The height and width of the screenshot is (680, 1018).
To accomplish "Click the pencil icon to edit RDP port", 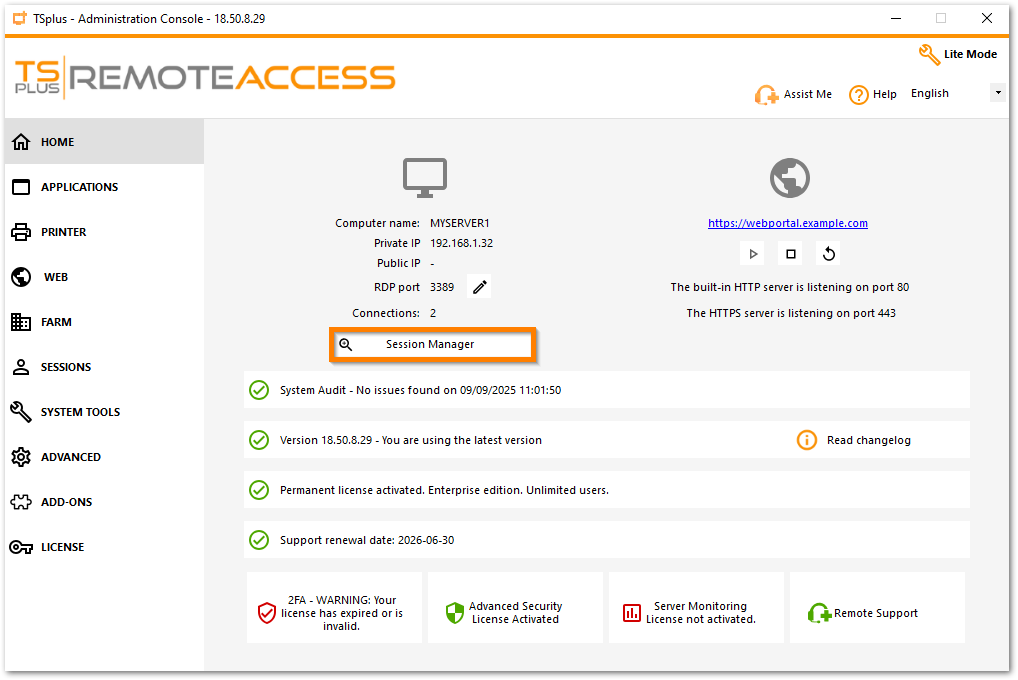I will (480, 287).
